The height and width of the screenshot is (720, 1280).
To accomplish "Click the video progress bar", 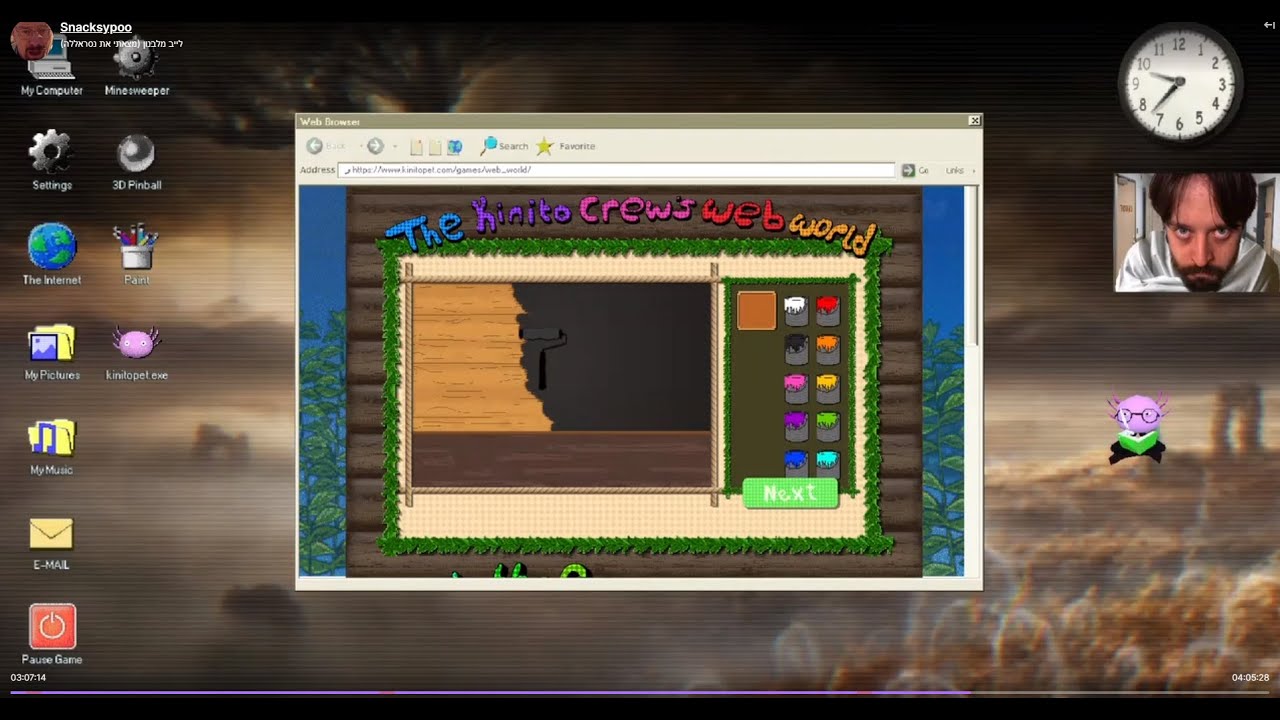I will pyautogui.click(x=640, y=692).
